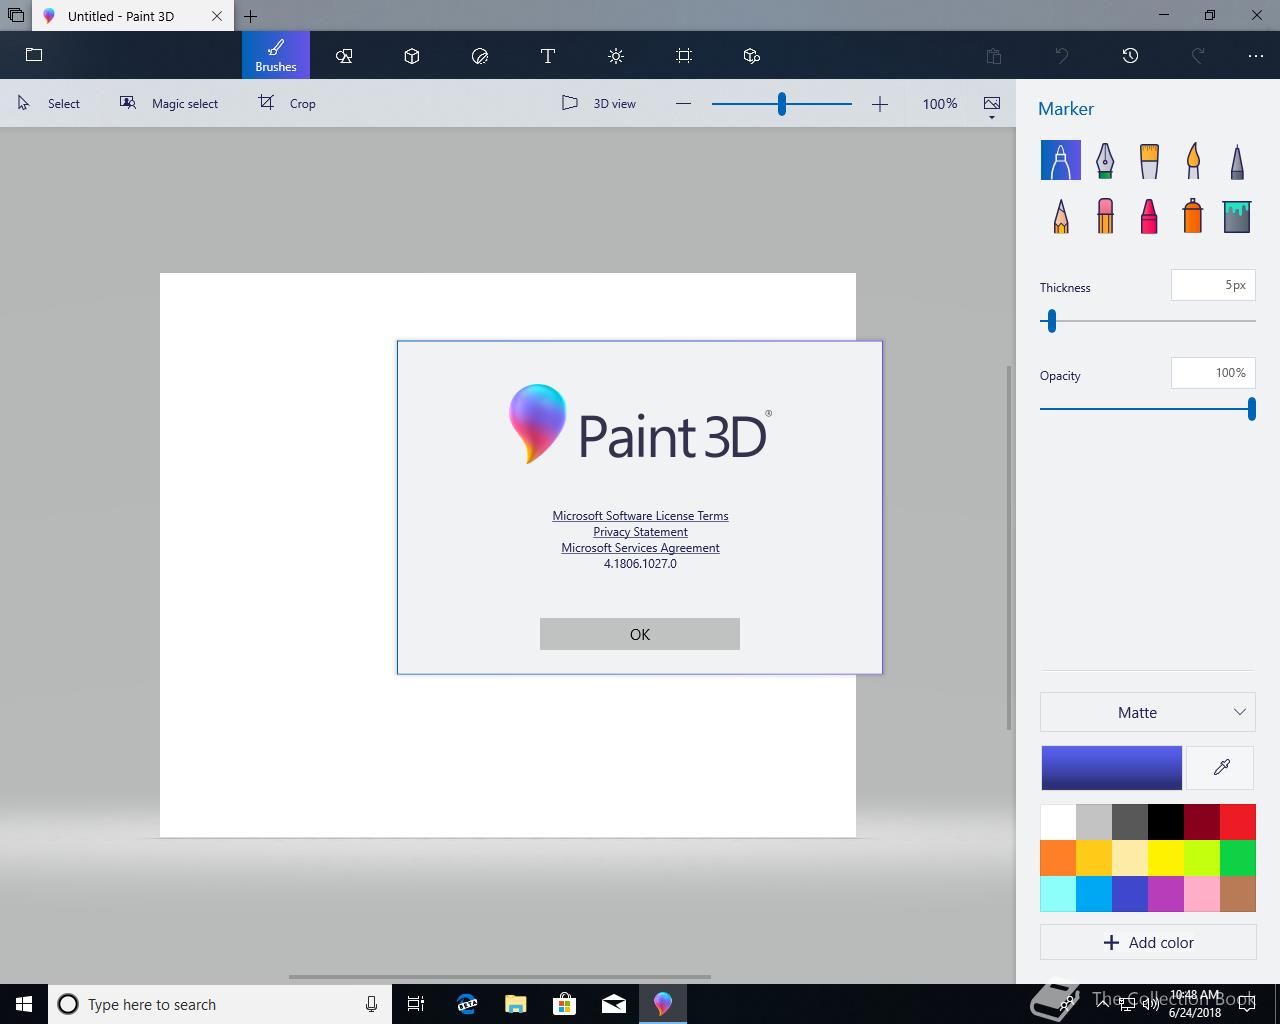Click the zoom out minus button
The width and height of the screenshot is (1280, 1024).
click(683, 104)
